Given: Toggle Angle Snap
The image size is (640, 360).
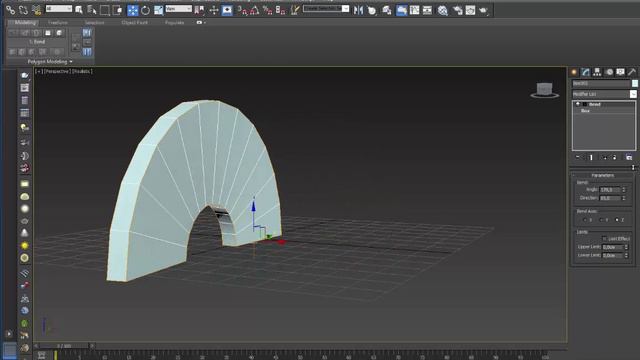Looking at the screenshot, I should tap(255, 10).
